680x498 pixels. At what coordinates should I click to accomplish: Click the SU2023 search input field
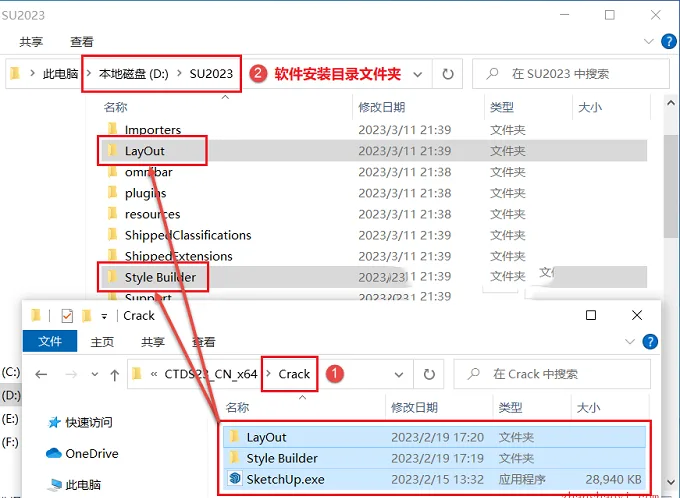click(571, 74)
